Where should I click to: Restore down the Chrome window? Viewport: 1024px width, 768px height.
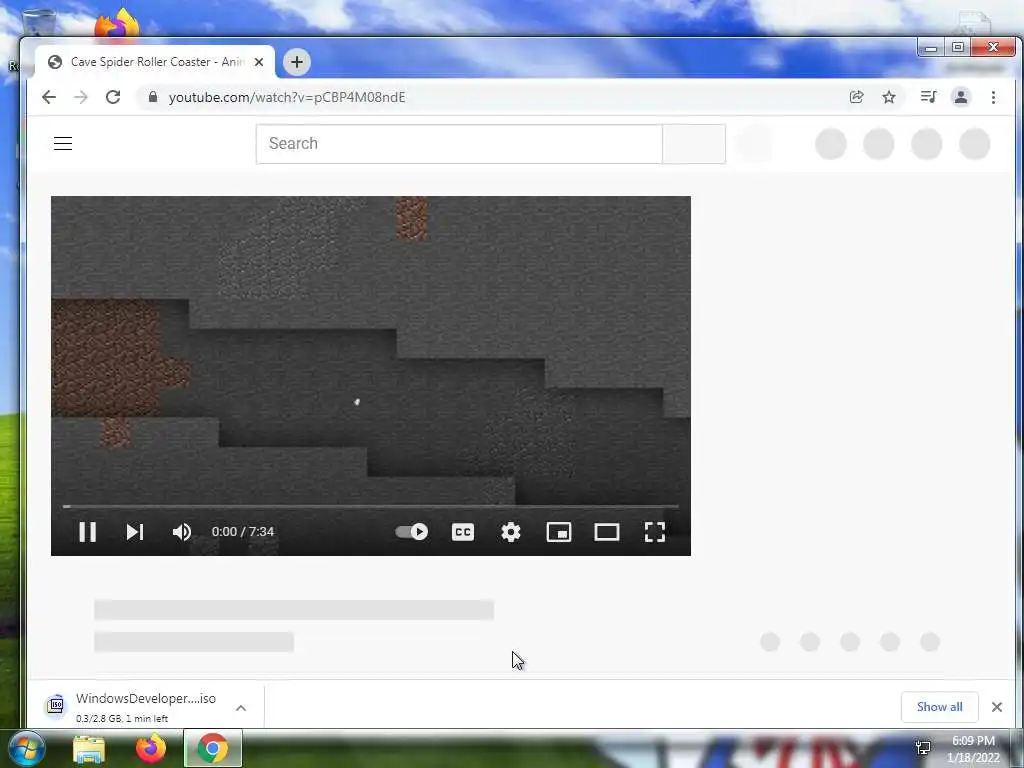coord(957,48)
